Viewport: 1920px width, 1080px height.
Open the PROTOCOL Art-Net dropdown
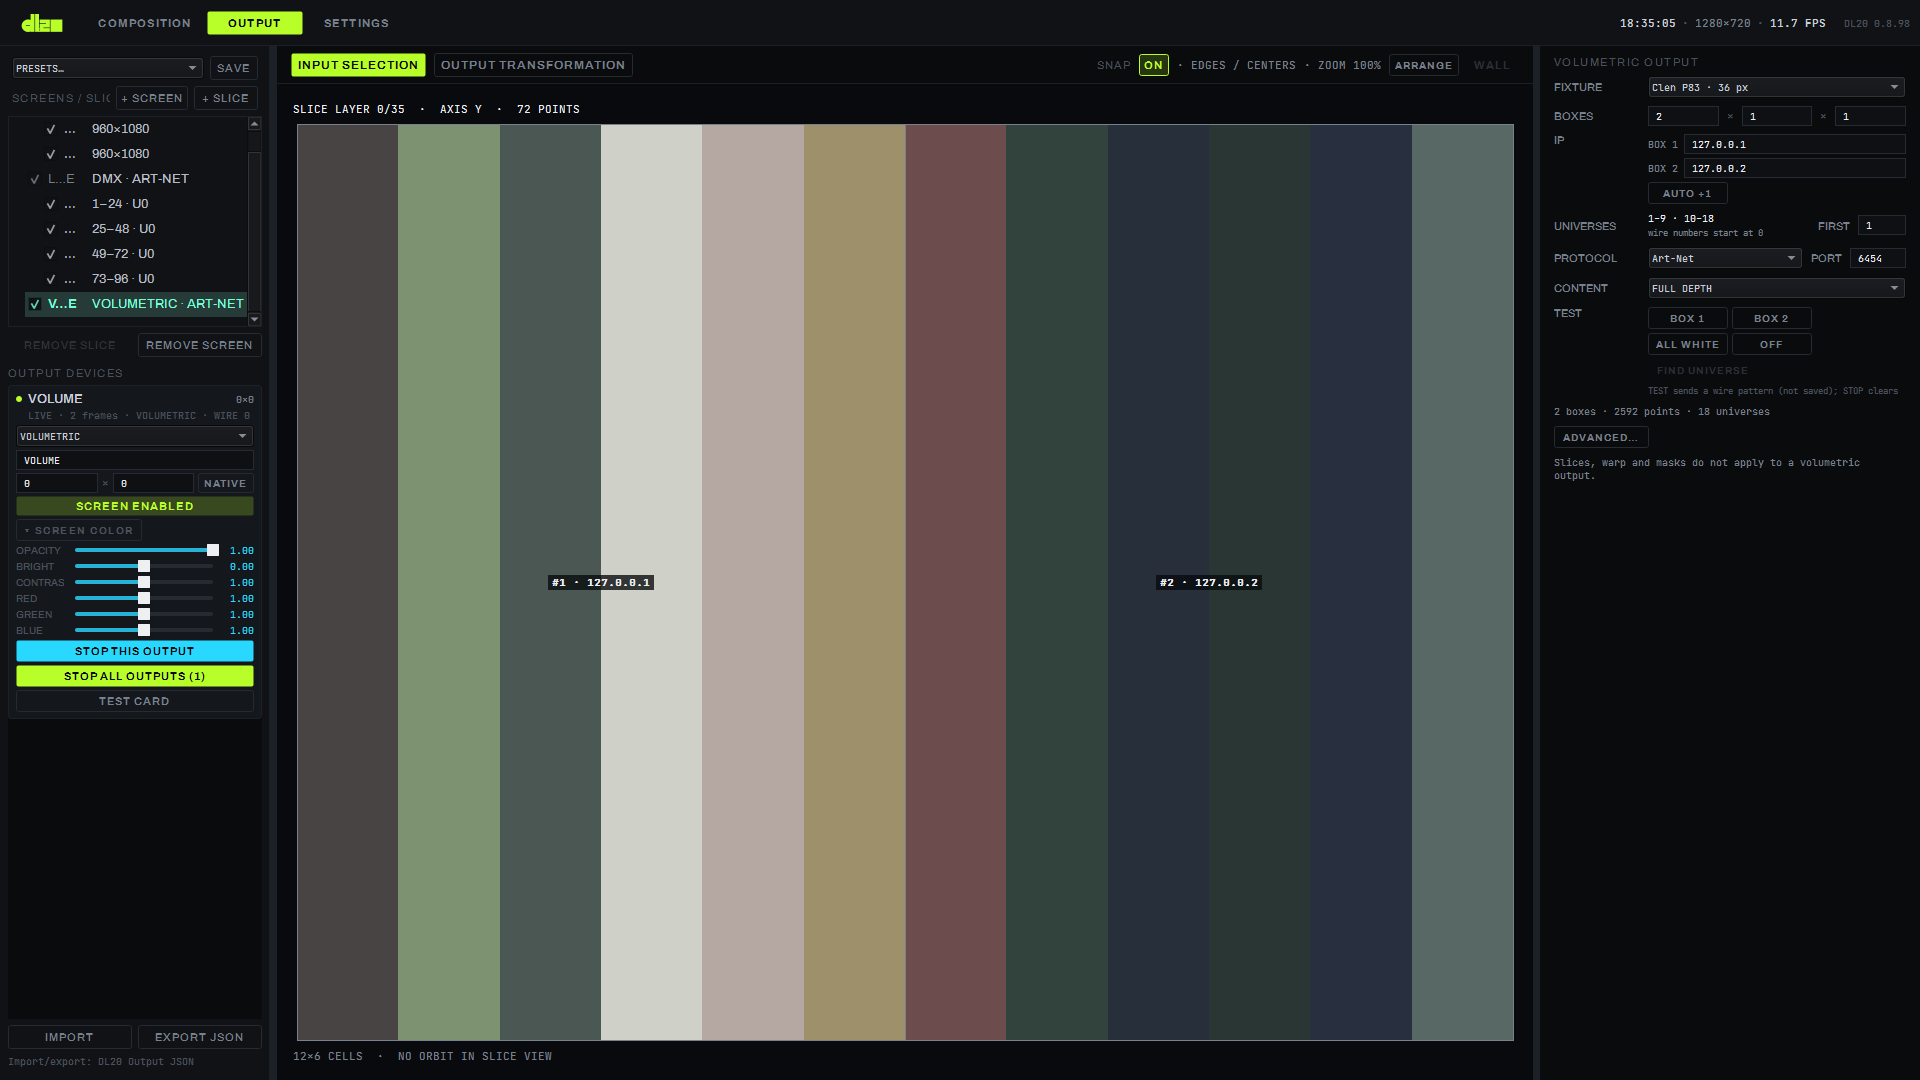click(1724, 258)
